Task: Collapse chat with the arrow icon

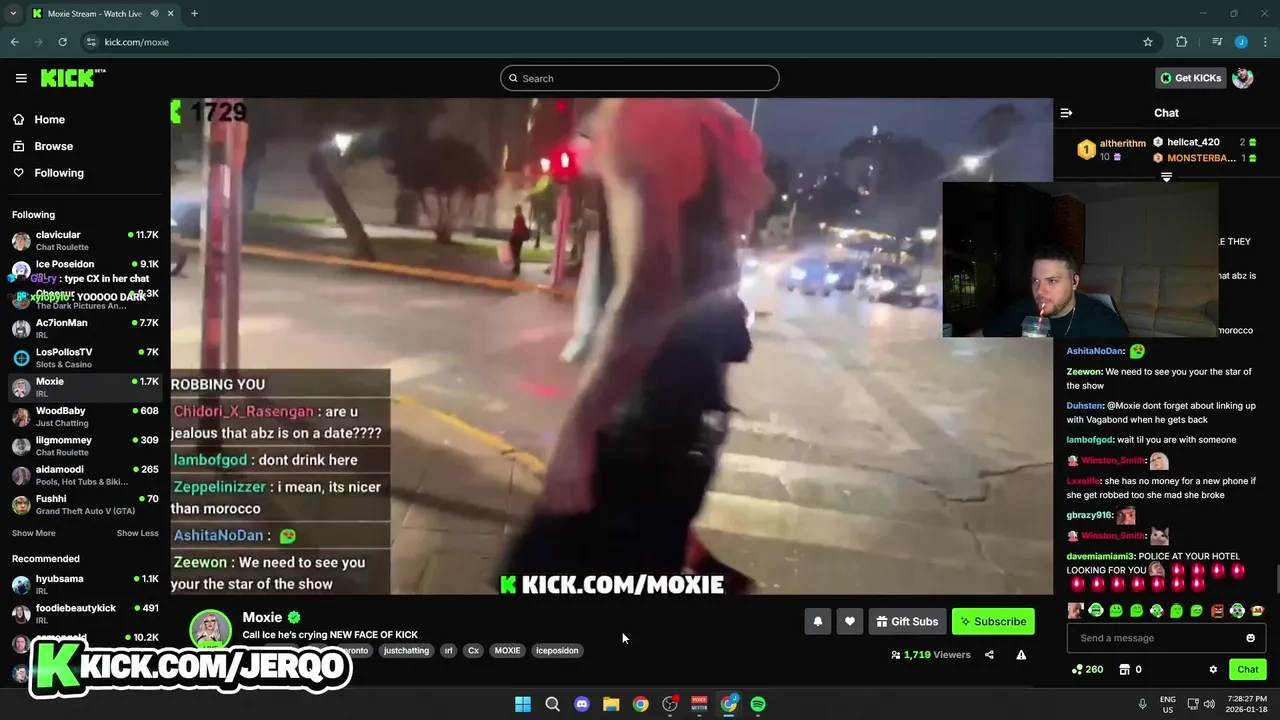Action: (1066, 113)
